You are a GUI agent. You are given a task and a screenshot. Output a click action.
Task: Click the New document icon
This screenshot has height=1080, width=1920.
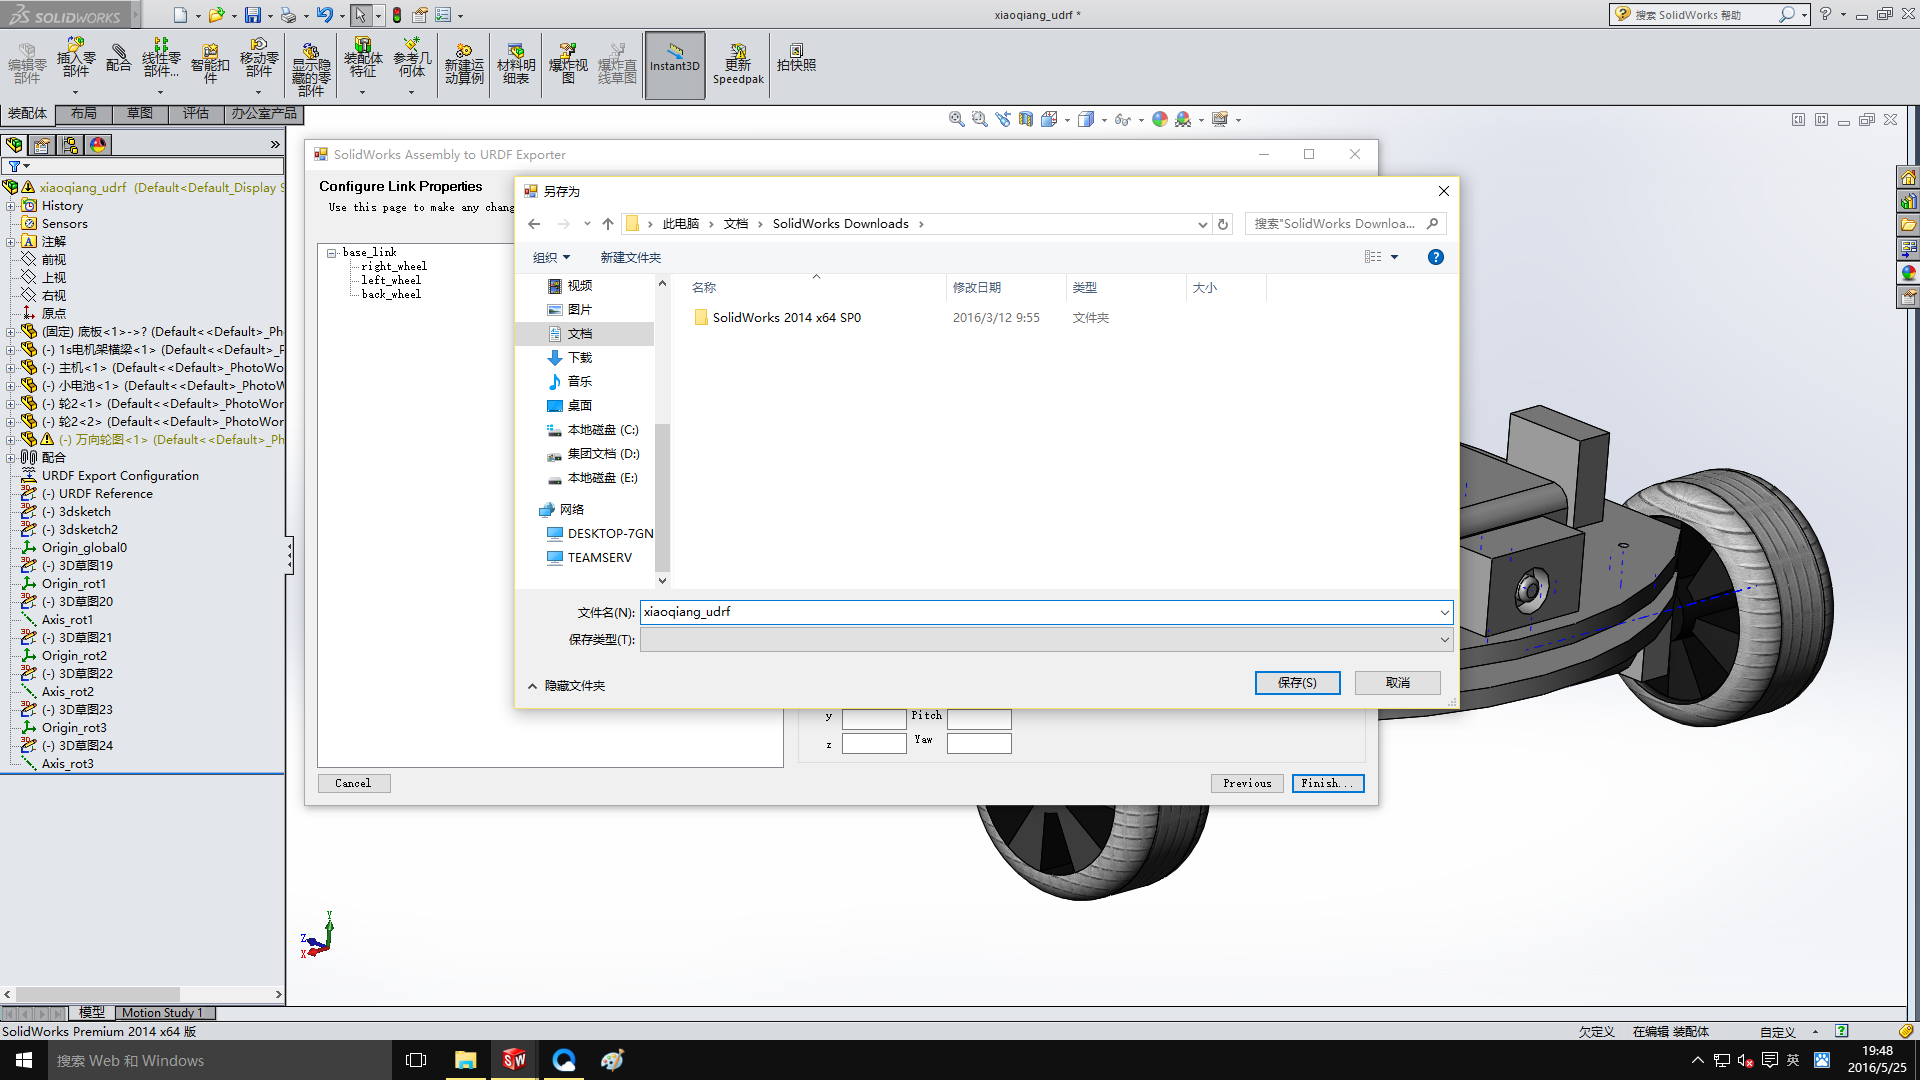click(180, 15)
